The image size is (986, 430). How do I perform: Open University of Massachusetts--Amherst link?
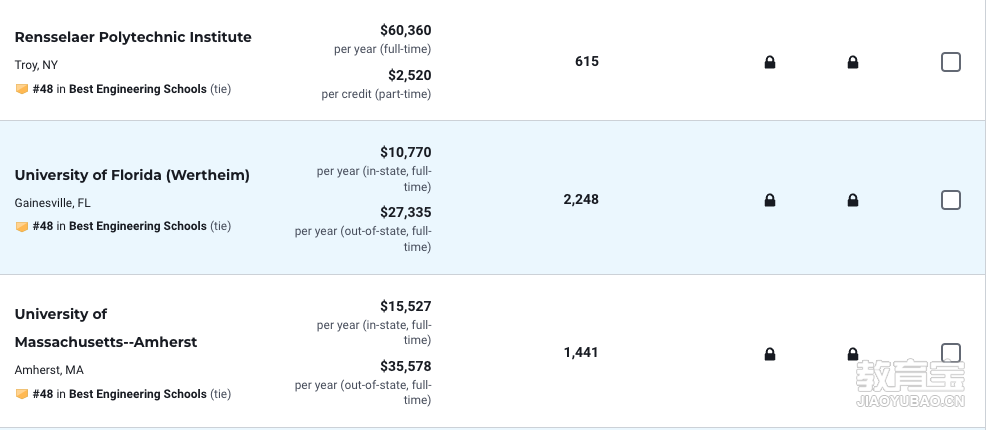click(106, 328)
